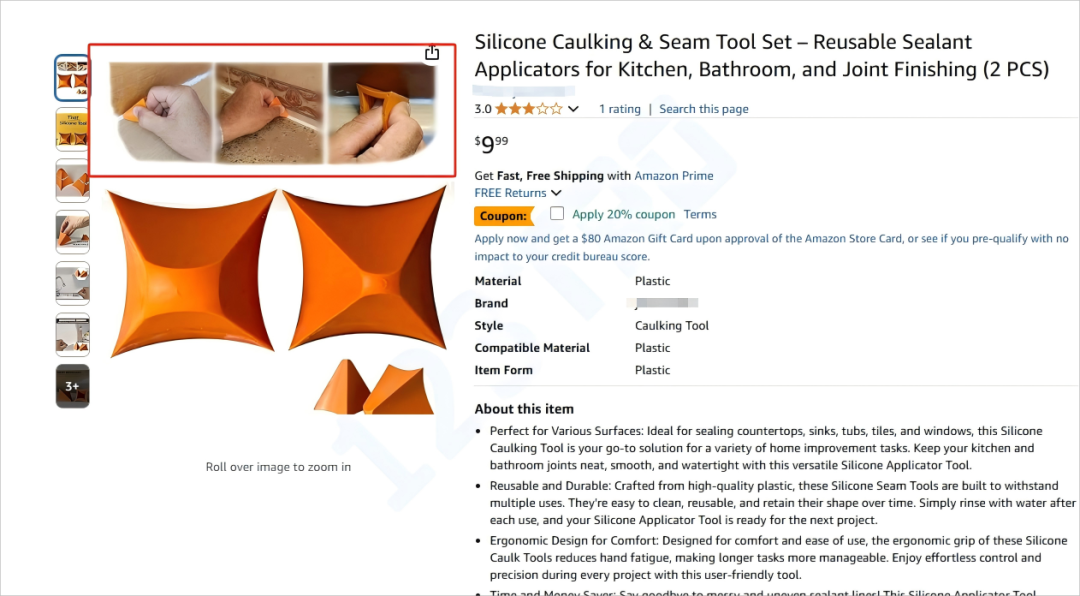
Task: Show the fourth thumbnail with hand caulking
Action: 73,232
